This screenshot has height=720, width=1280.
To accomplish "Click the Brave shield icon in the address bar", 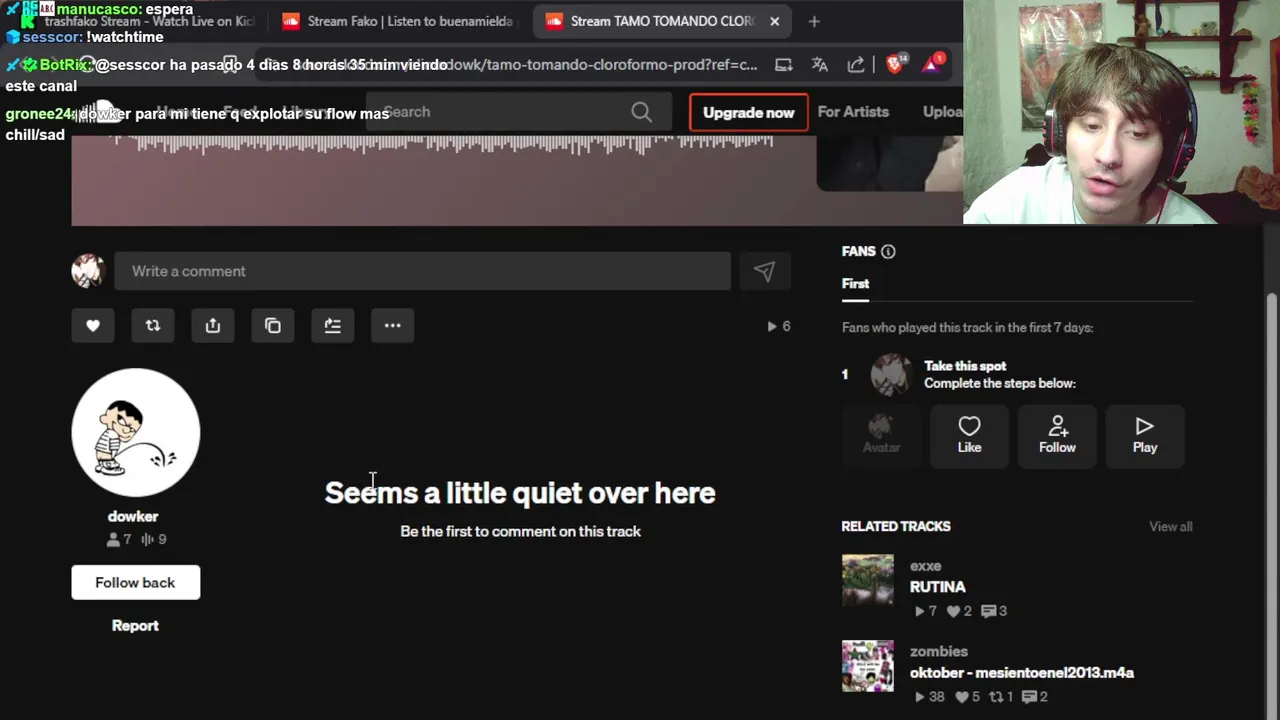I will pos(895,64).
